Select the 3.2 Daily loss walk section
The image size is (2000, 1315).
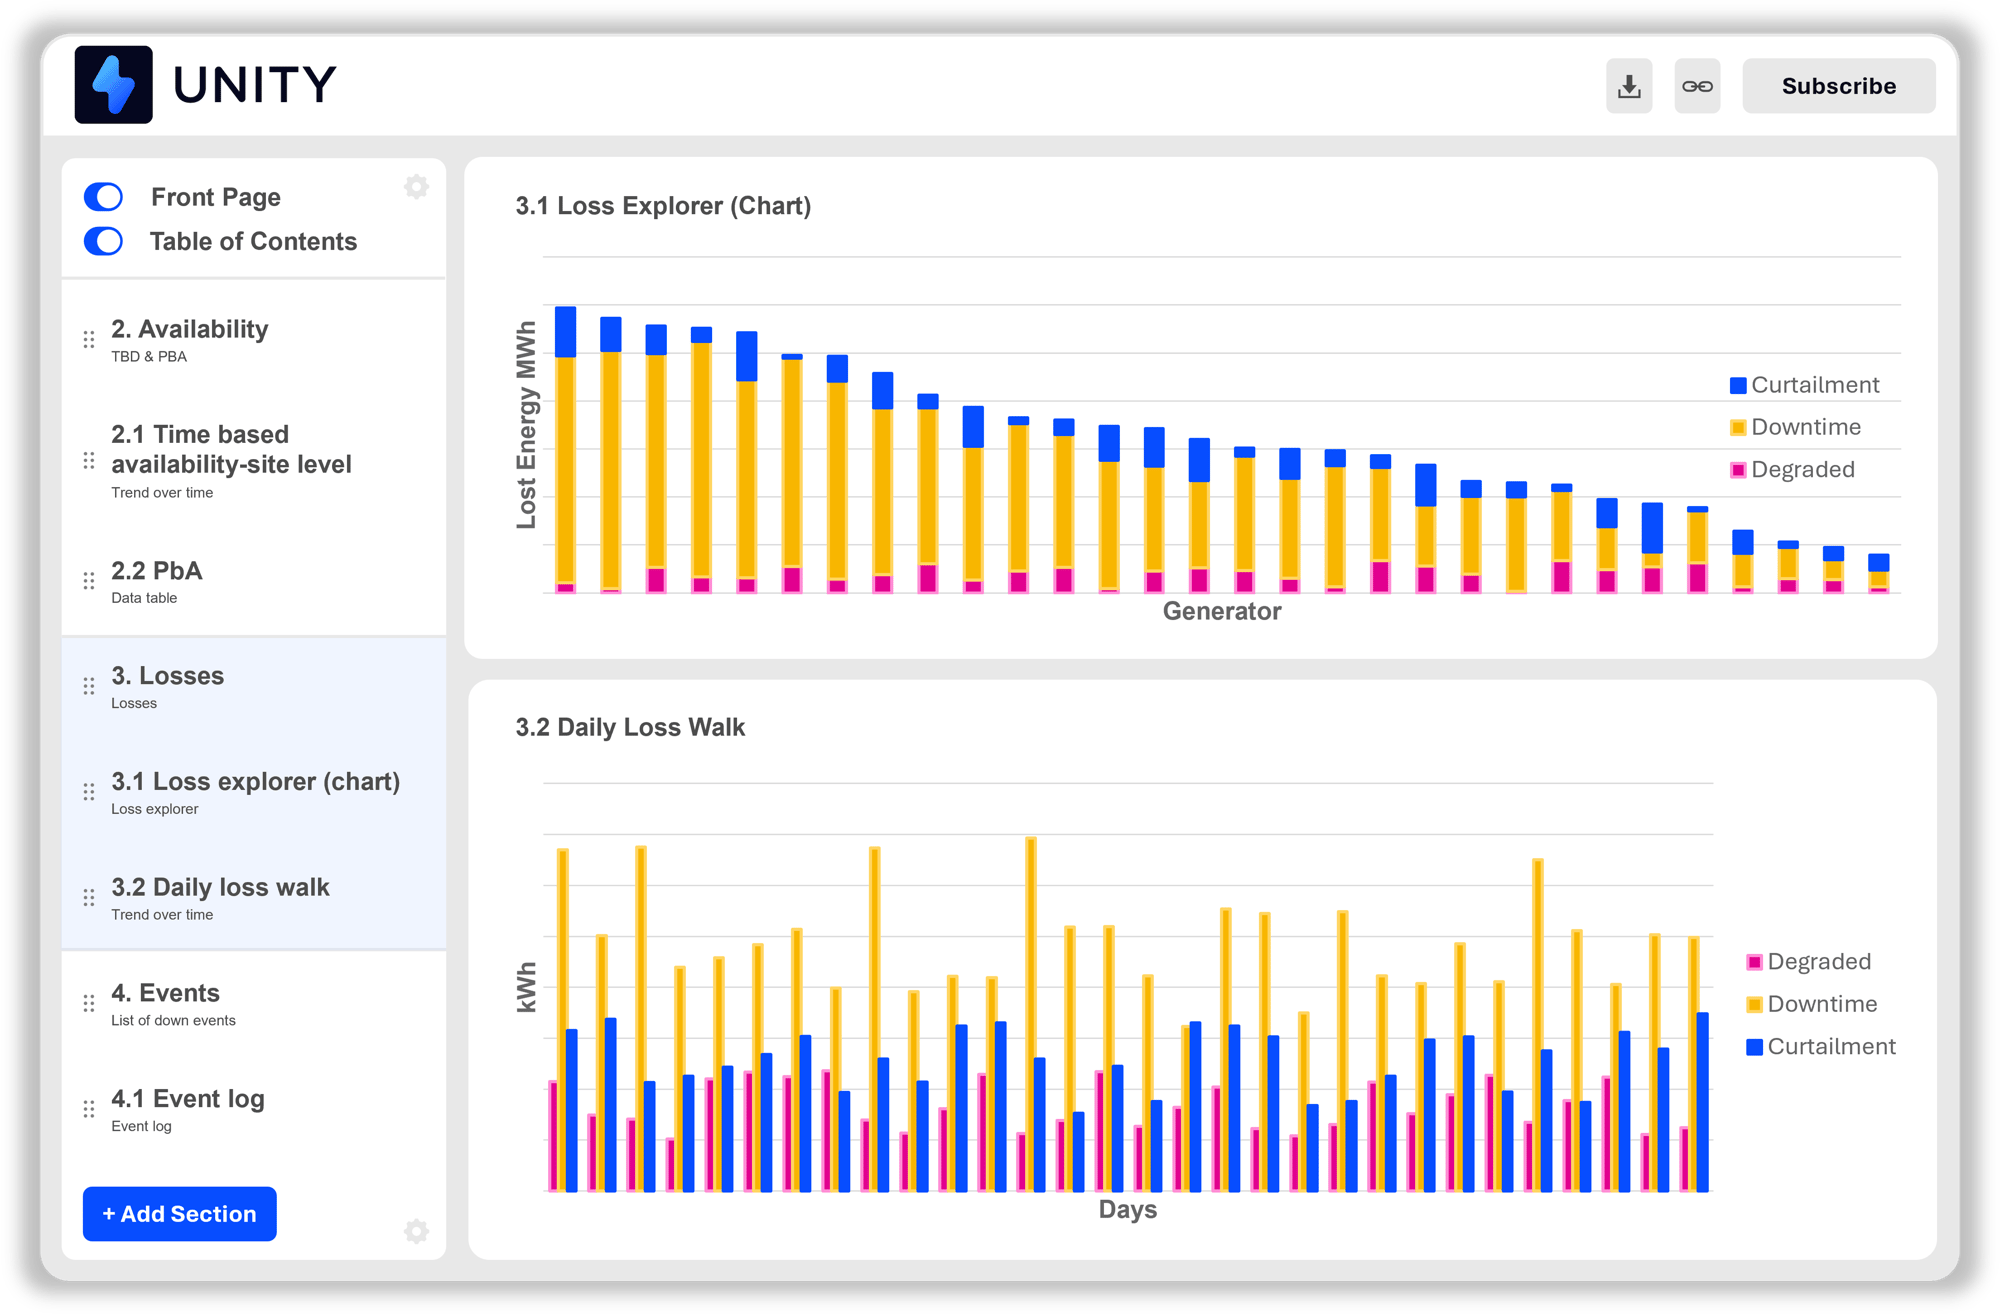point(220,888)
